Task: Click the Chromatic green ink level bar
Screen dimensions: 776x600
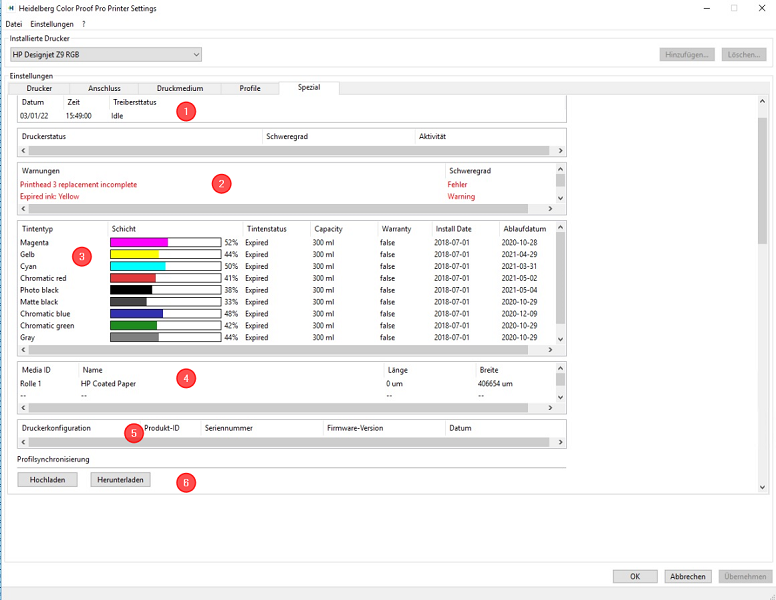Action: pos(165,325)
